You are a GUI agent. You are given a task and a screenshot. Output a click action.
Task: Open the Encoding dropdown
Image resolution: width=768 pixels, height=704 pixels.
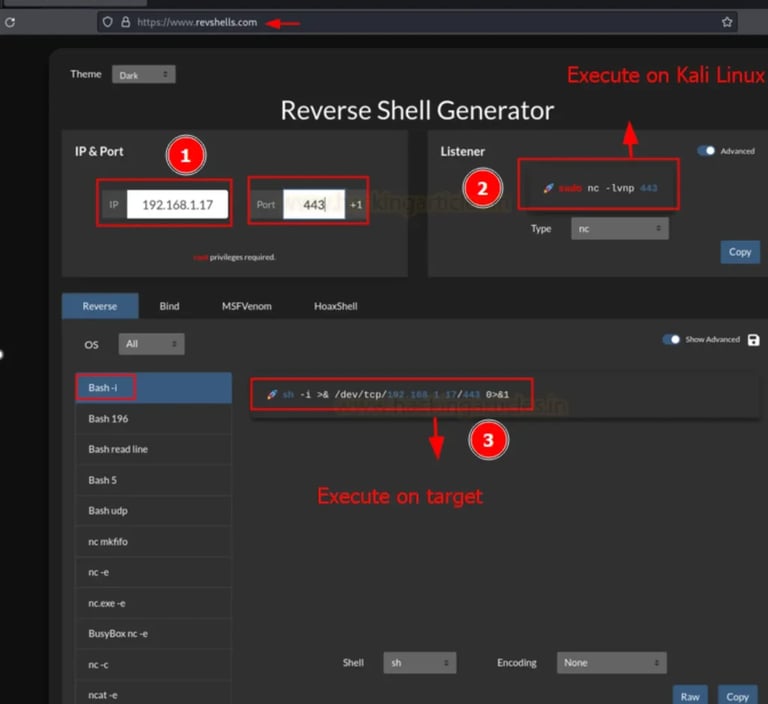point(611,663)
